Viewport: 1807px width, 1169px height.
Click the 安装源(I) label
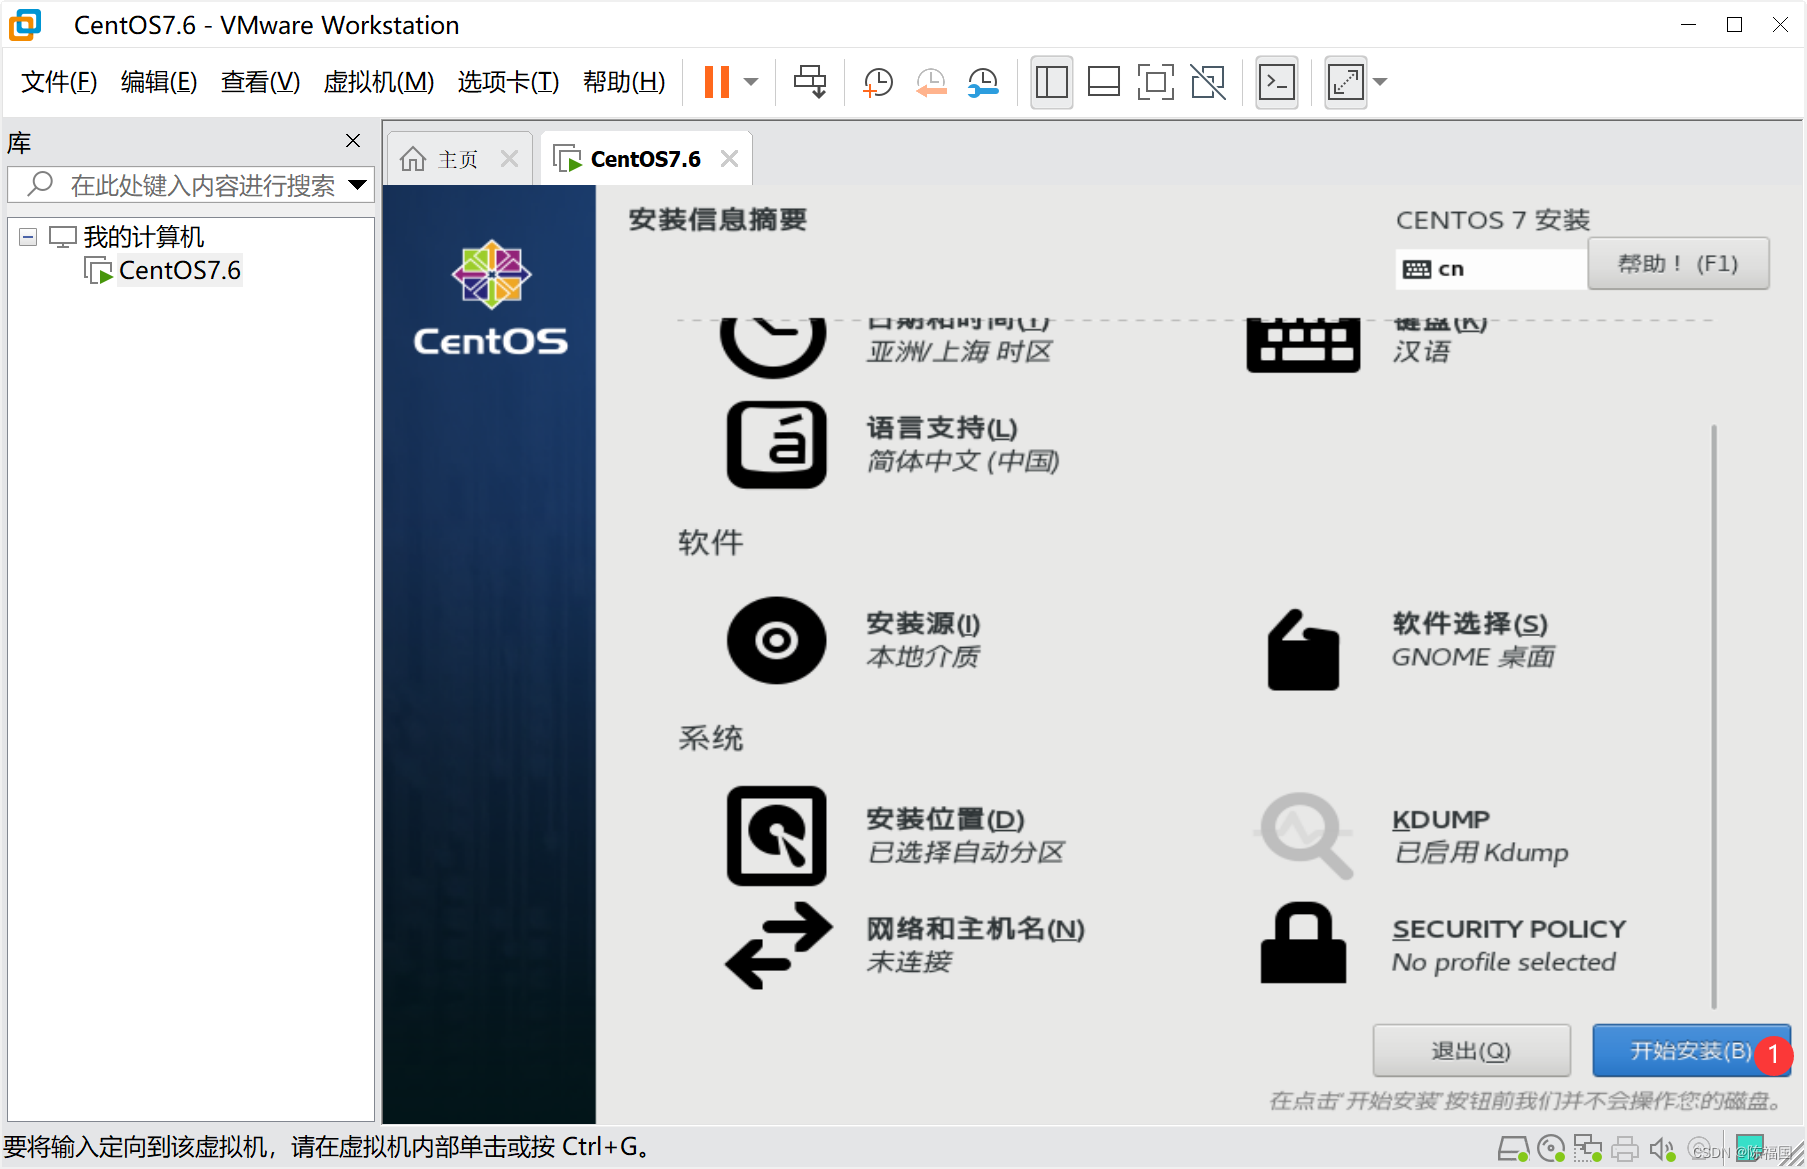[x=923, y=624]
